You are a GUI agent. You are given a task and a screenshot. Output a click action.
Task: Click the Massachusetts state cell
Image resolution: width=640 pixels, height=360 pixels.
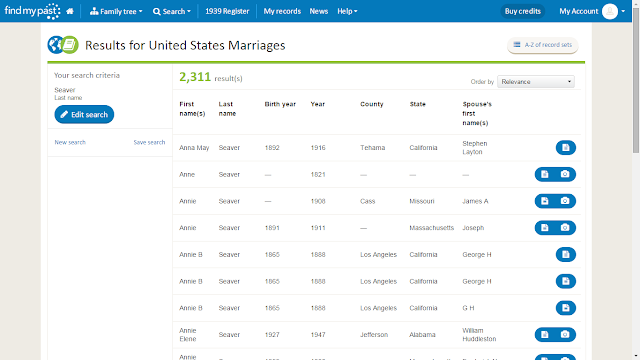(x=431, y=228)
